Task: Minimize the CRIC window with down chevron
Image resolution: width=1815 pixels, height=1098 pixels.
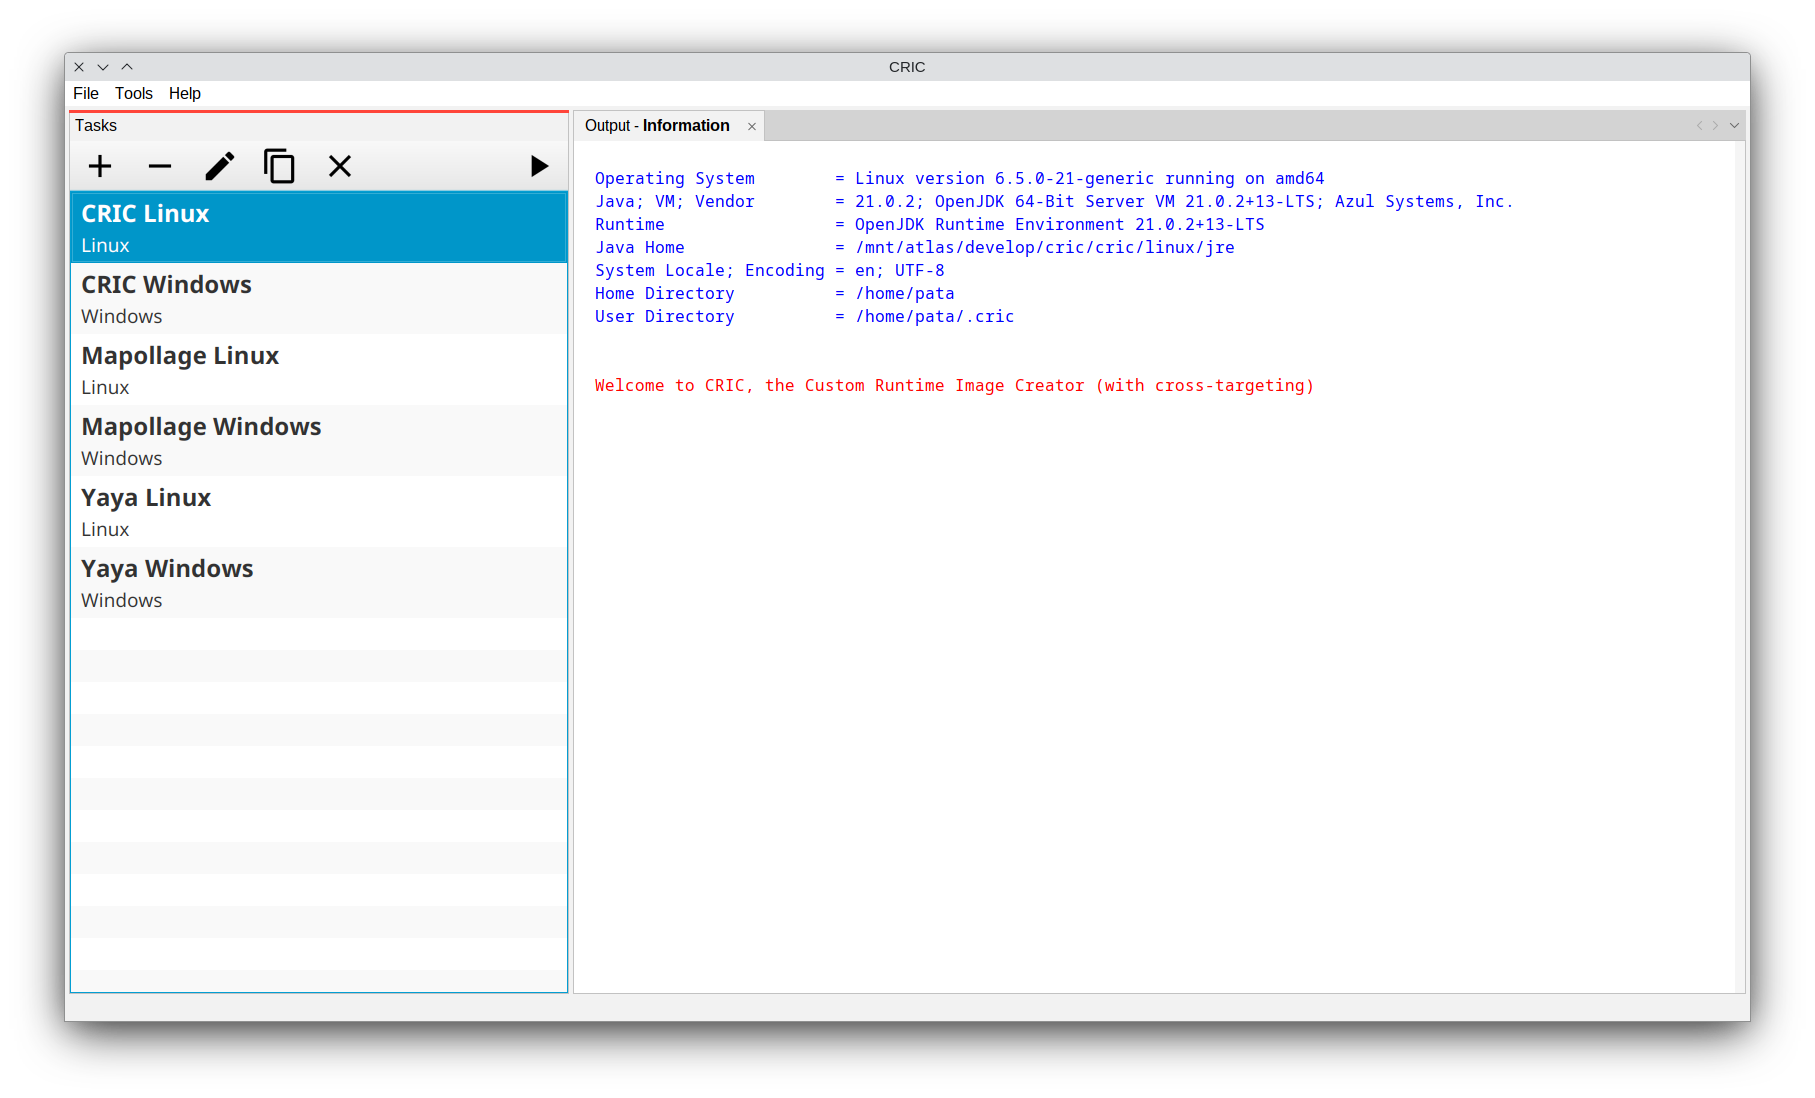Action: [103, 67]
